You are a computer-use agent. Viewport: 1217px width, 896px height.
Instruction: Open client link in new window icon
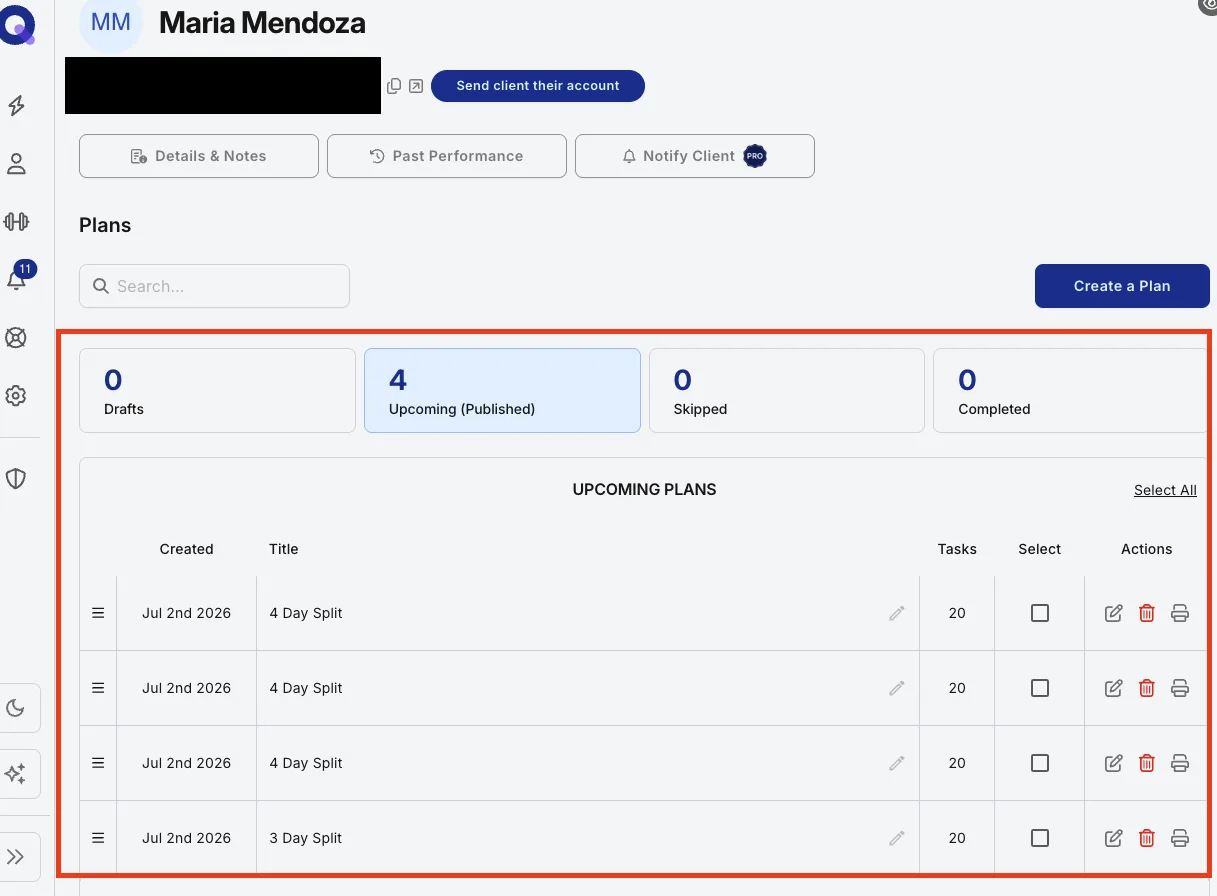pyautogui.click(x=416, y=86)
